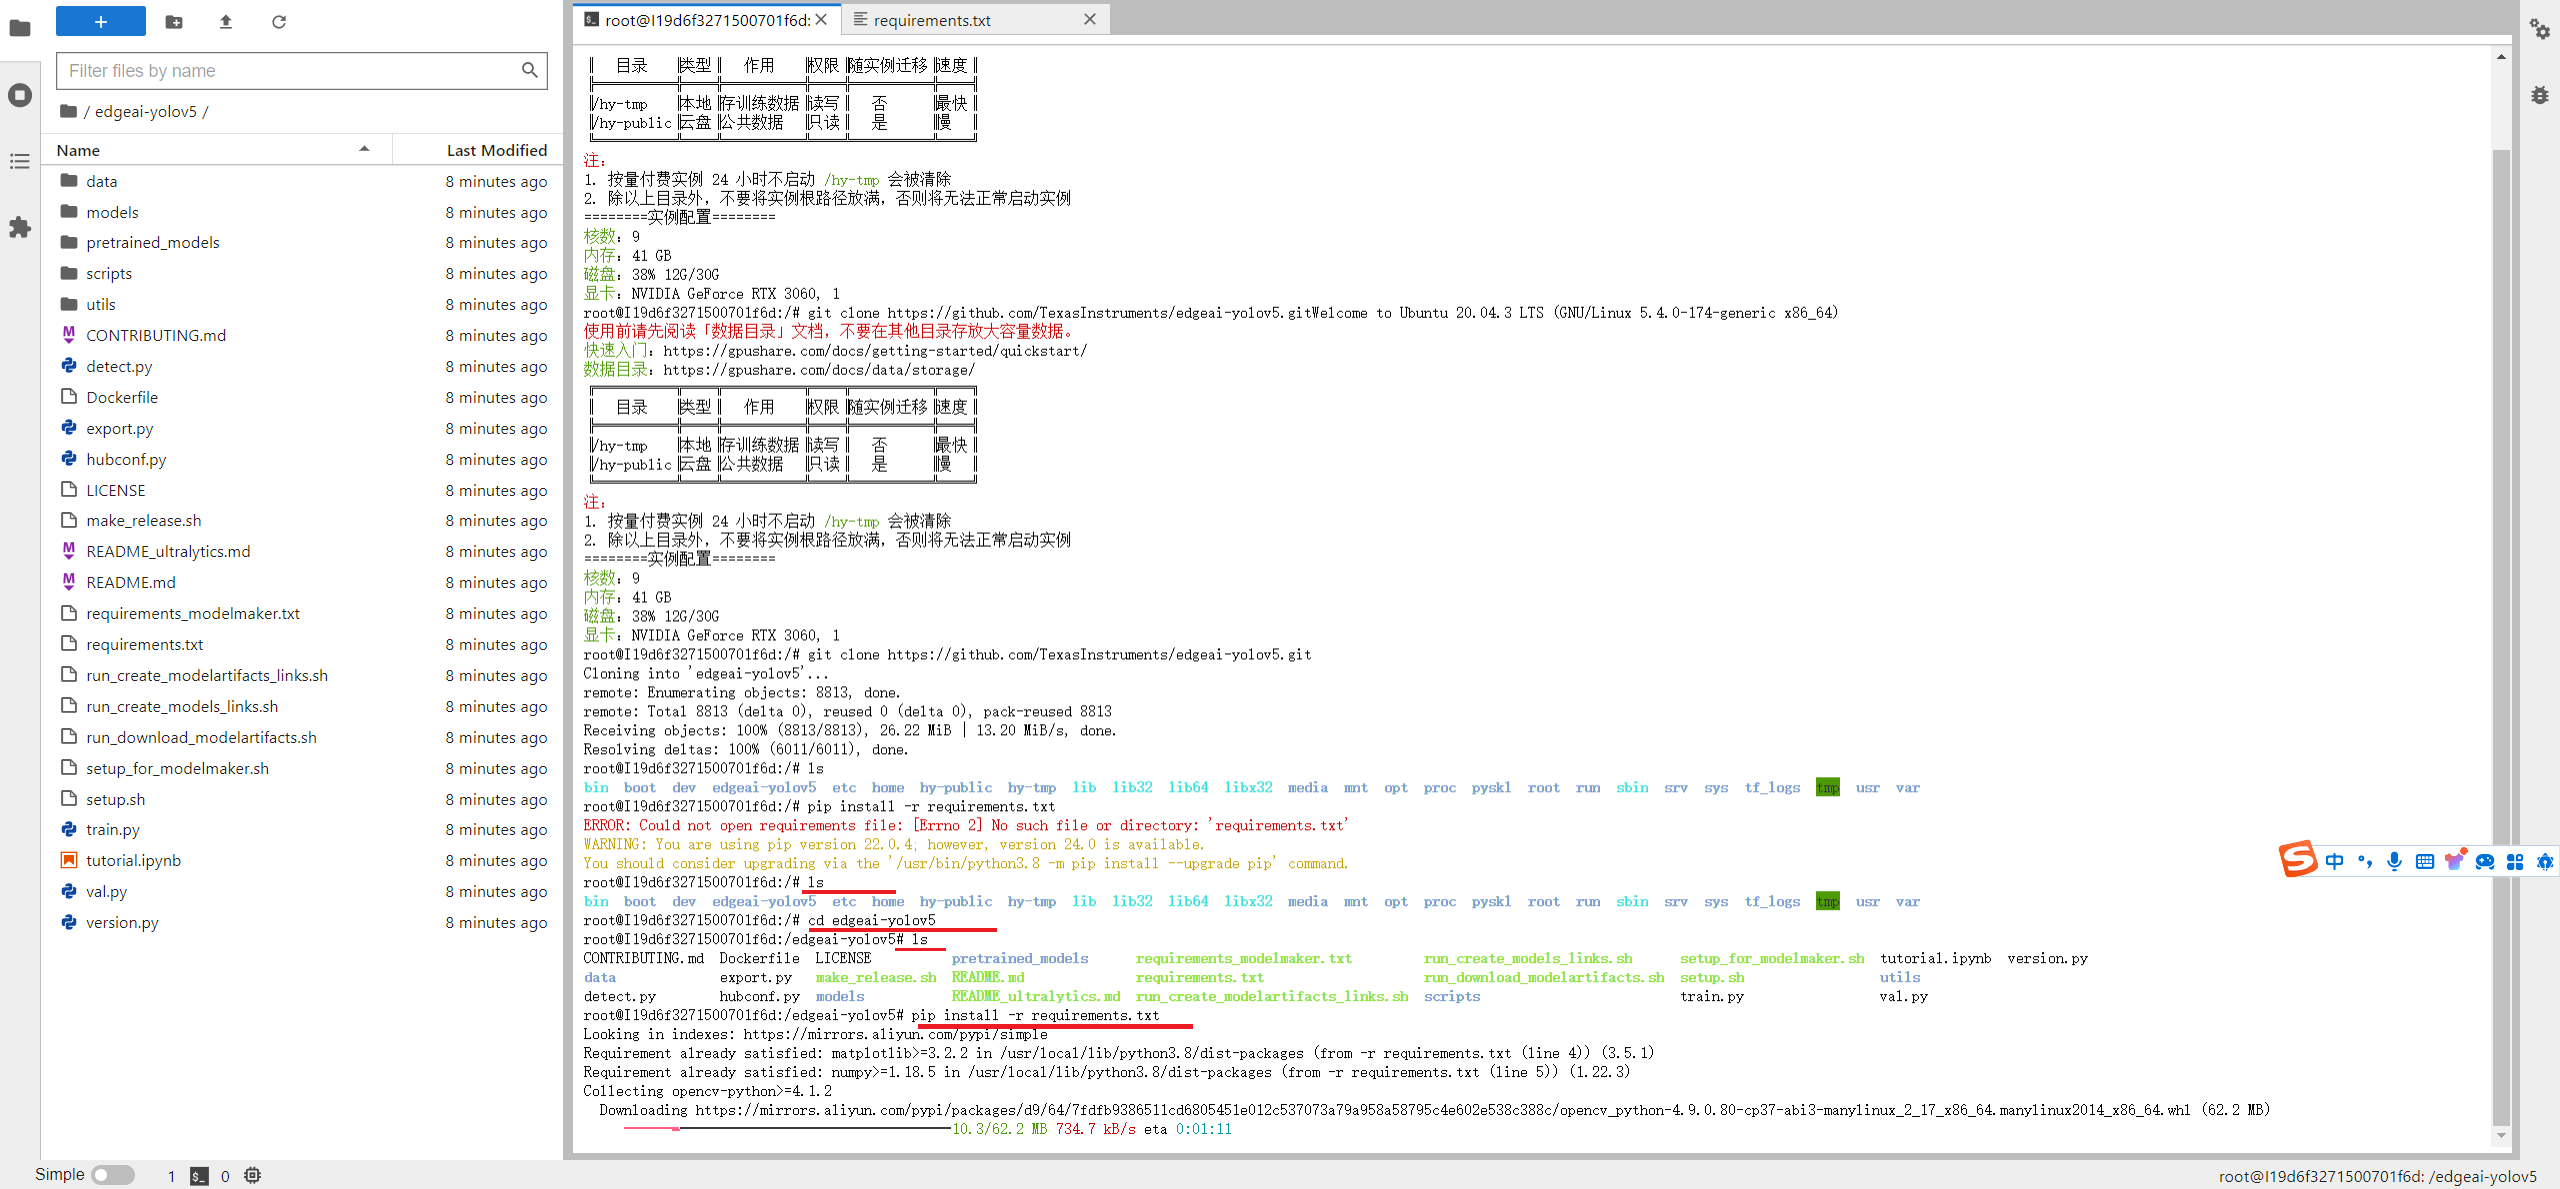This screenshot has width=2560, height=1189.
Task: Click the upload files icon
Action: pos(226,21)
